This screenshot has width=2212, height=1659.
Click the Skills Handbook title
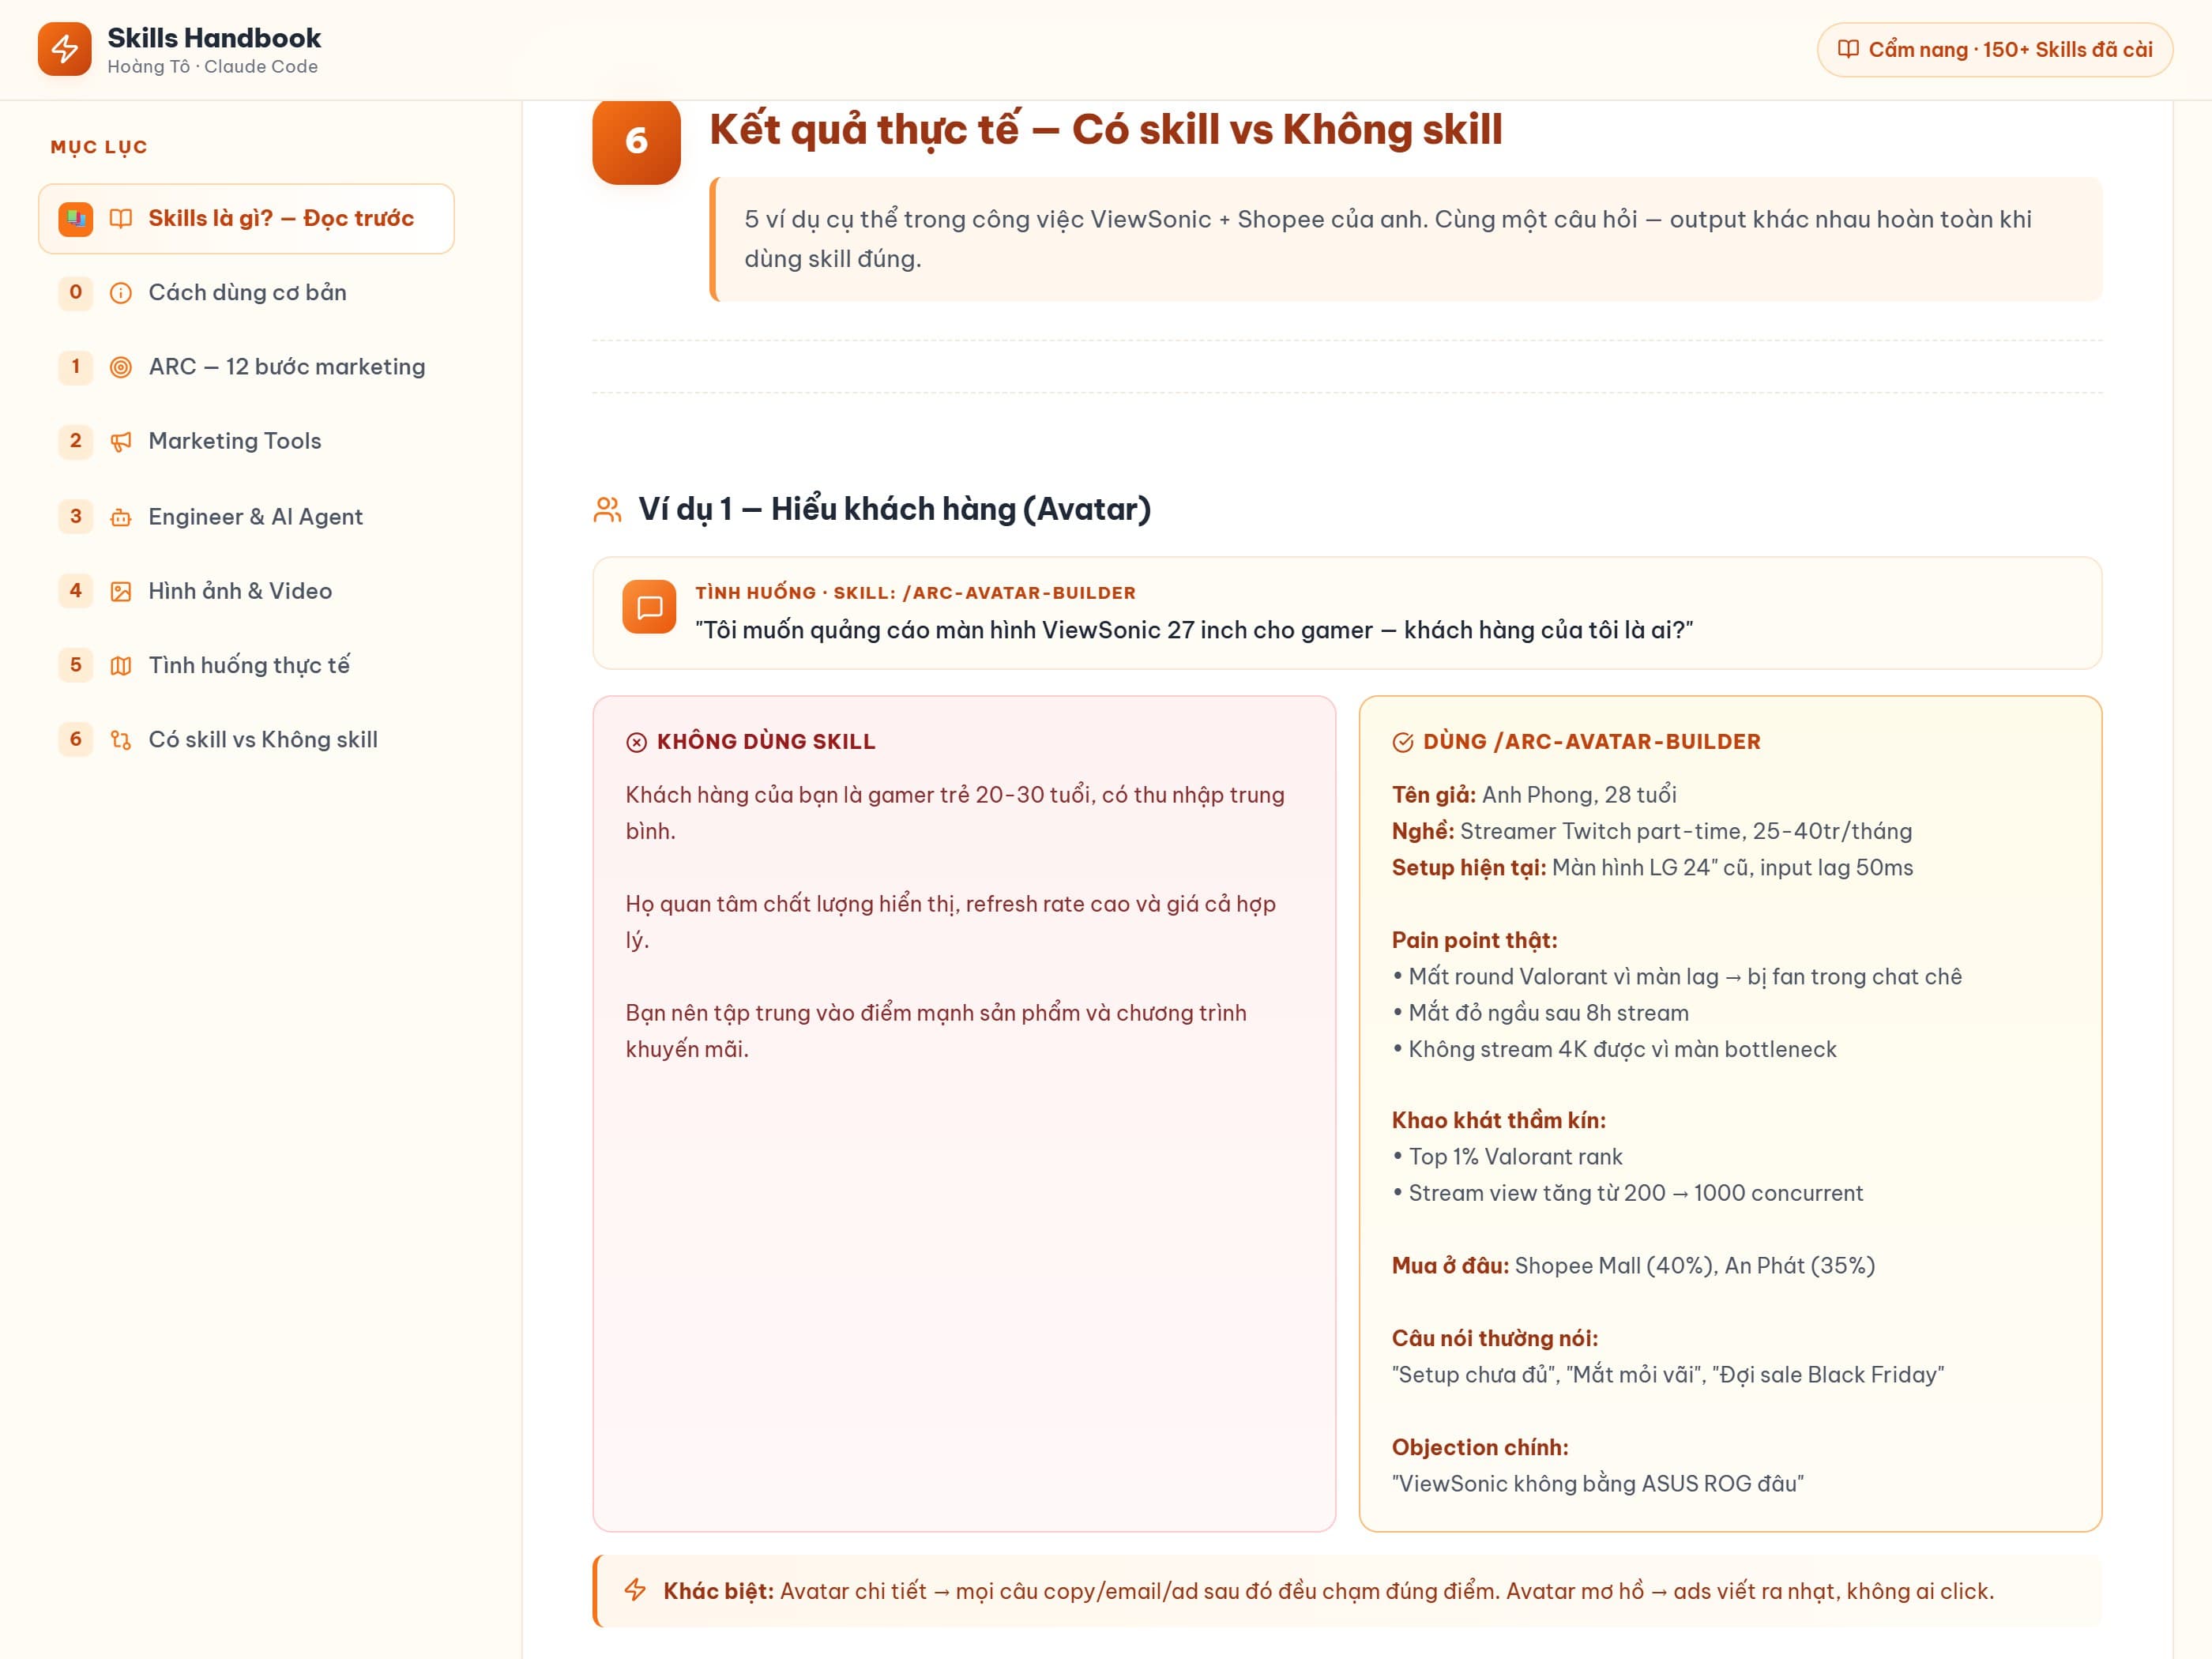(x=214, y=38)
